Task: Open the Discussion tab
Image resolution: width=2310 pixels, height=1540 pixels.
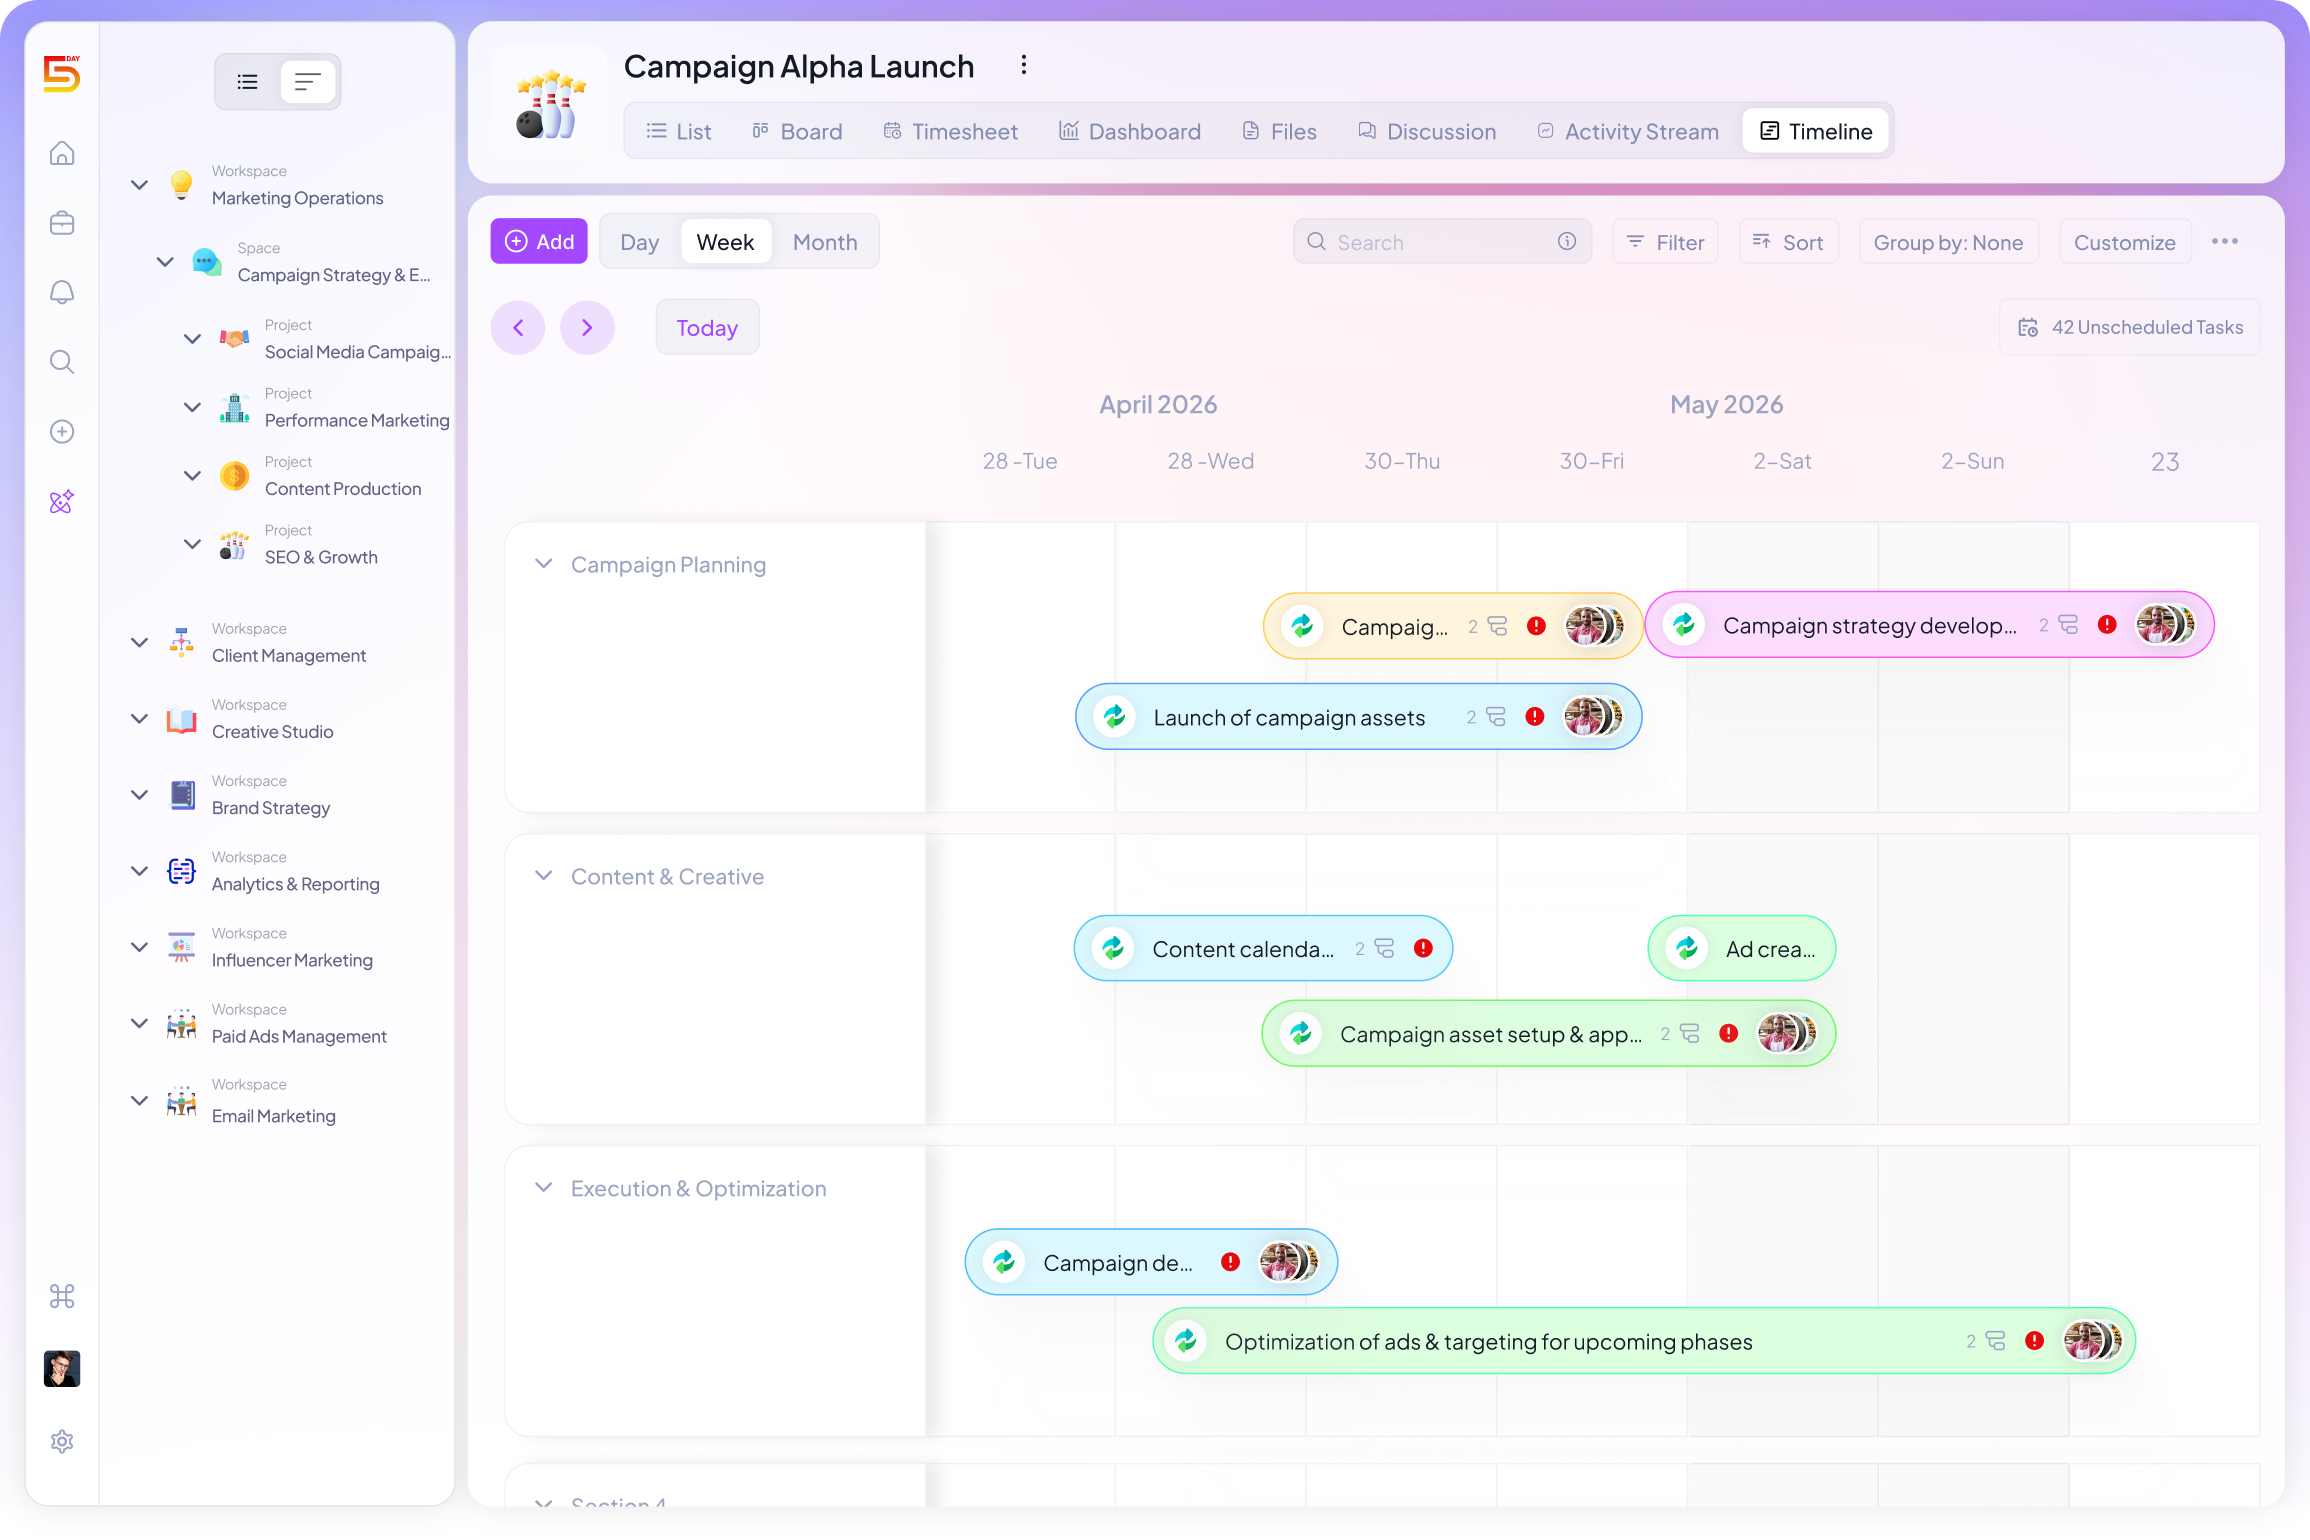Action: click(x=1427, y=131)
